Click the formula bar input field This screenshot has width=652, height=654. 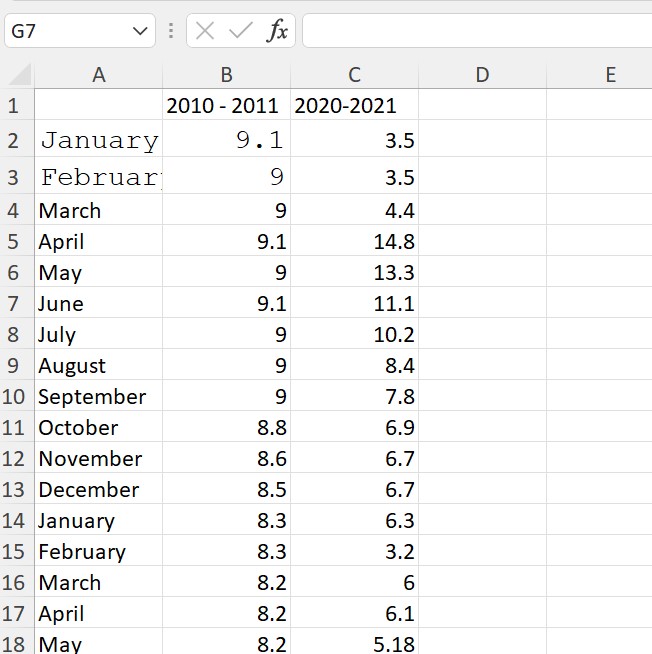click(x=477, y=31)
